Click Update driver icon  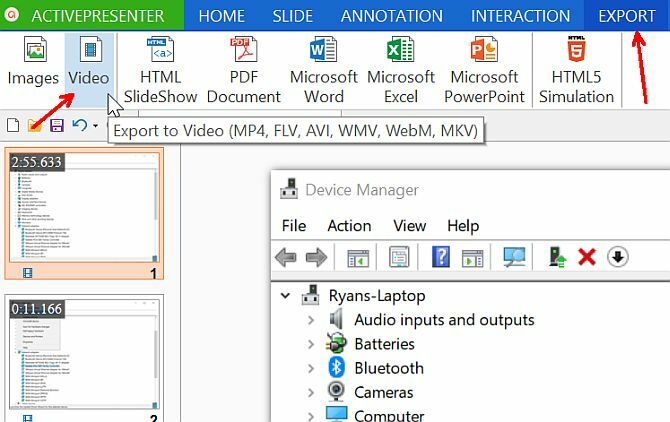coord(557,258)
